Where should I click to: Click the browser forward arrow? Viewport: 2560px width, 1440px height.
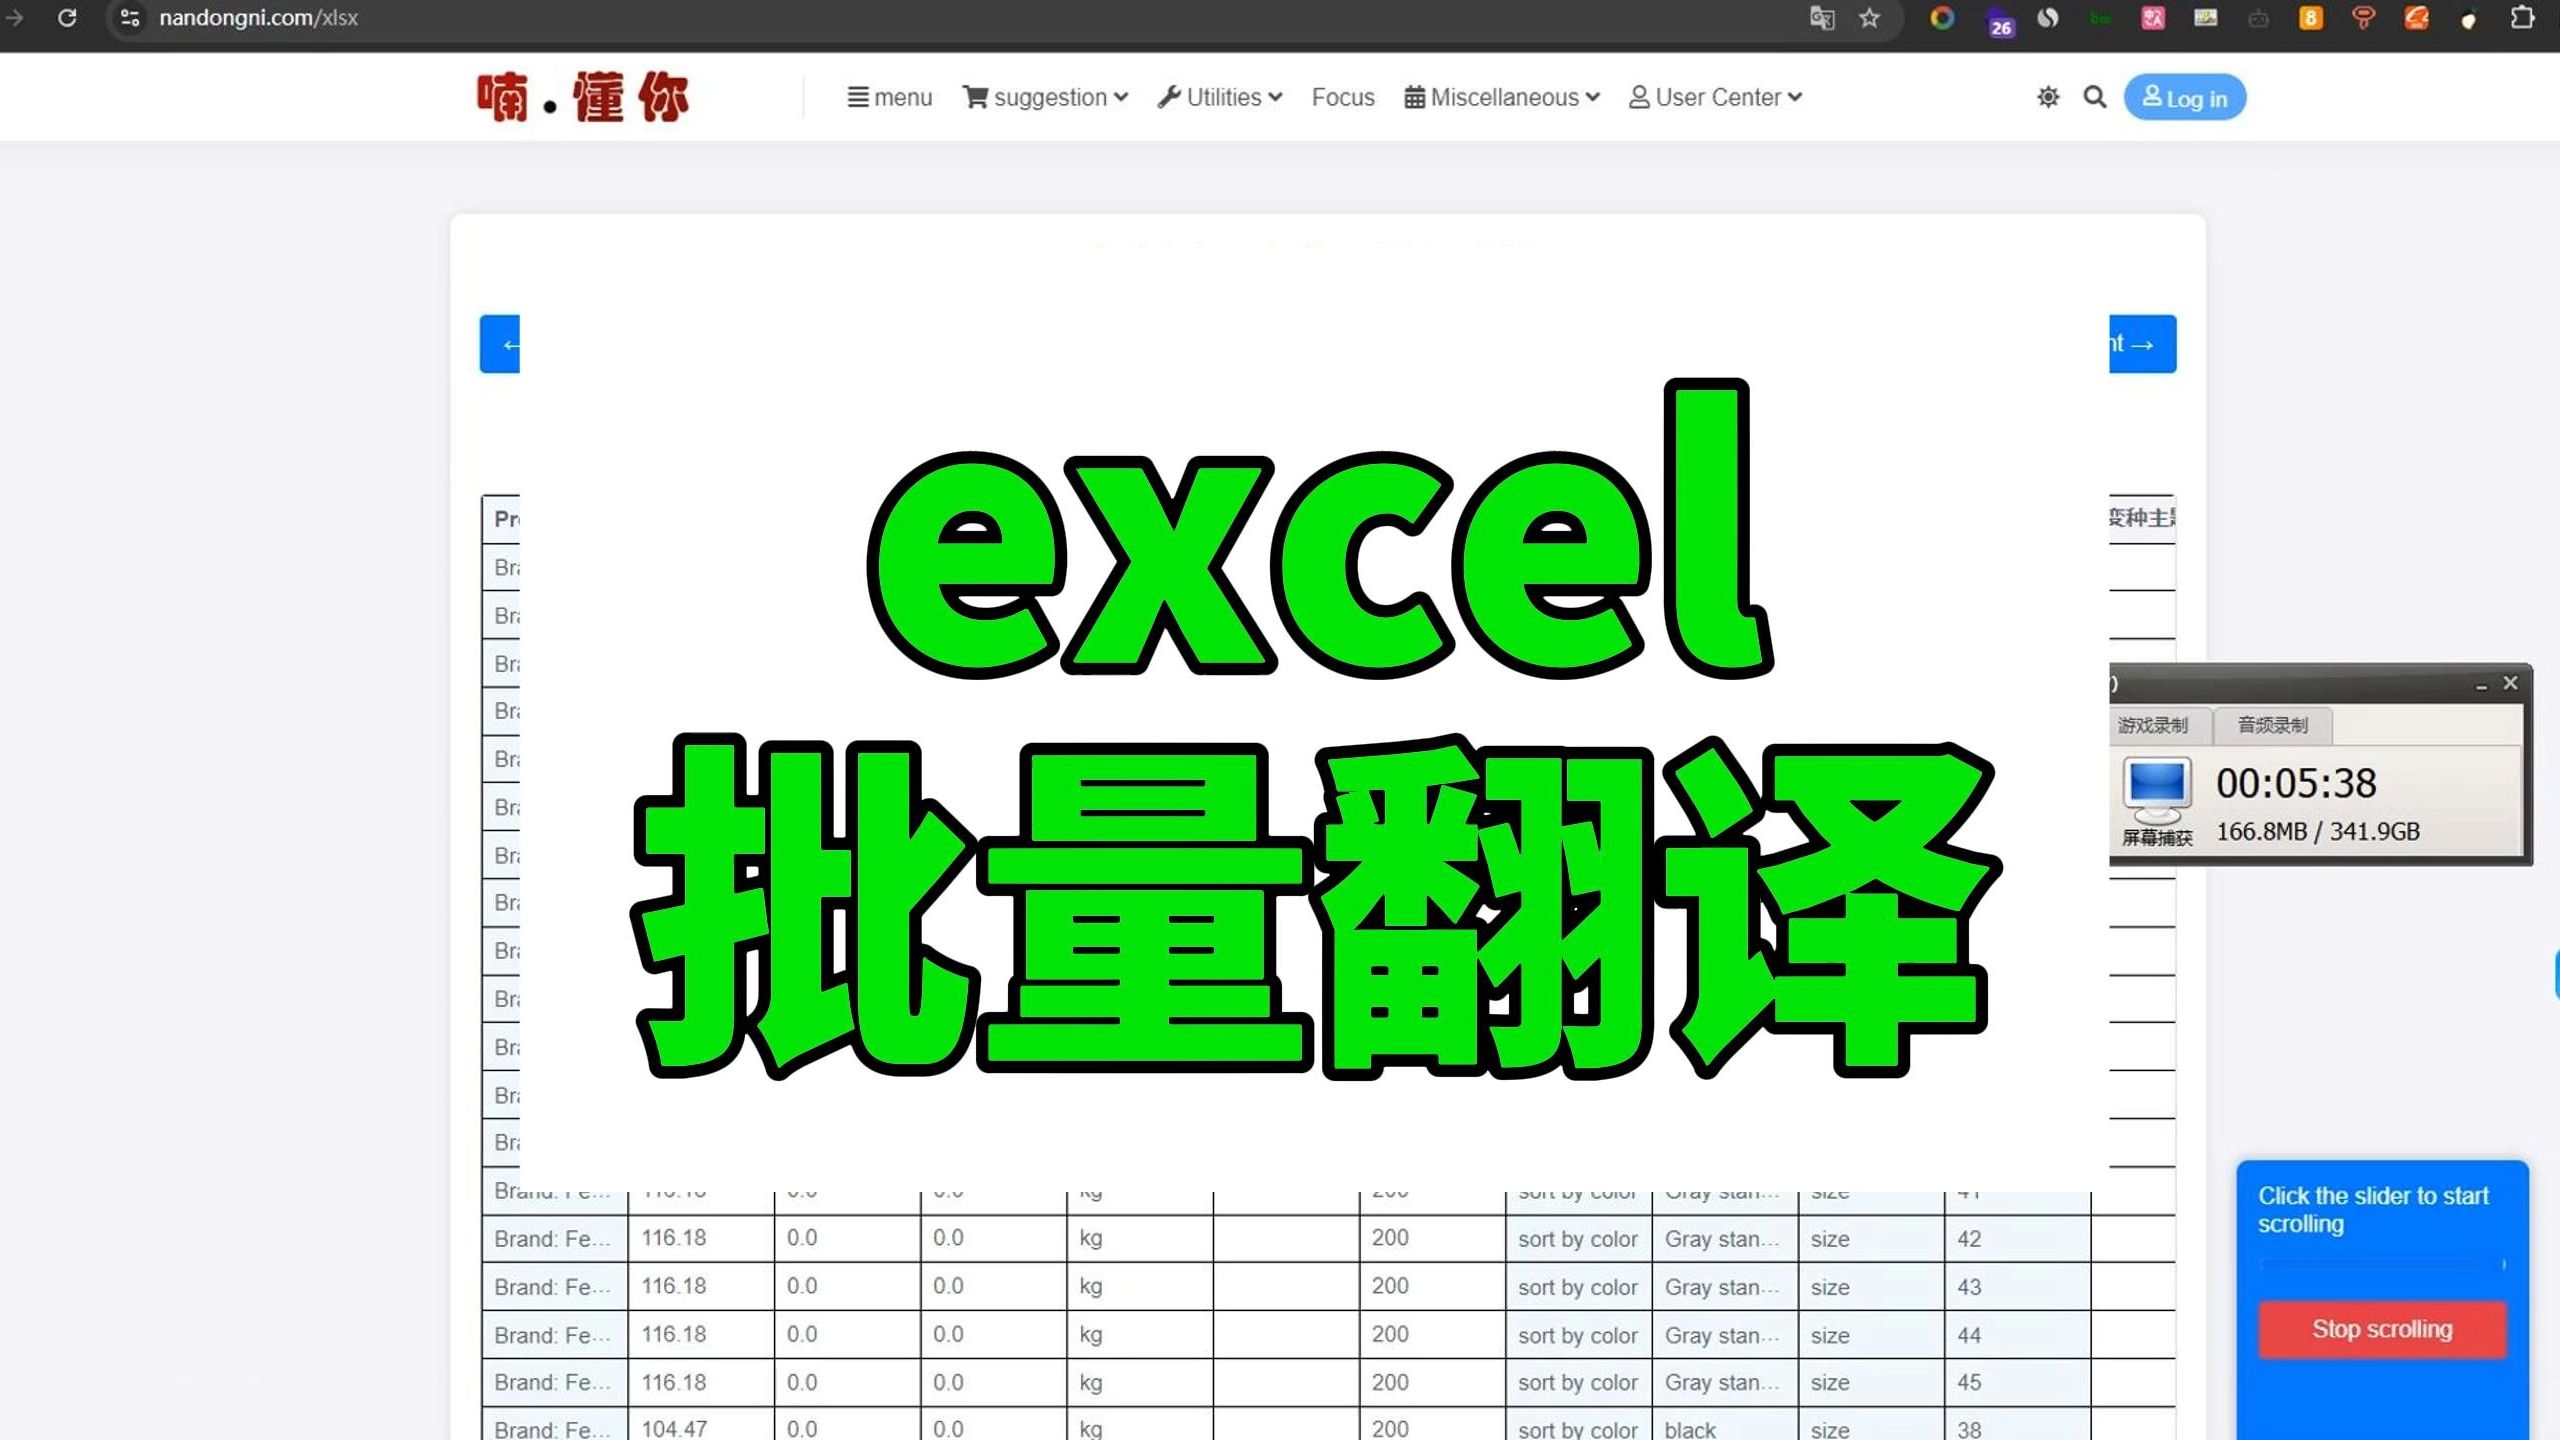(14, 18)
